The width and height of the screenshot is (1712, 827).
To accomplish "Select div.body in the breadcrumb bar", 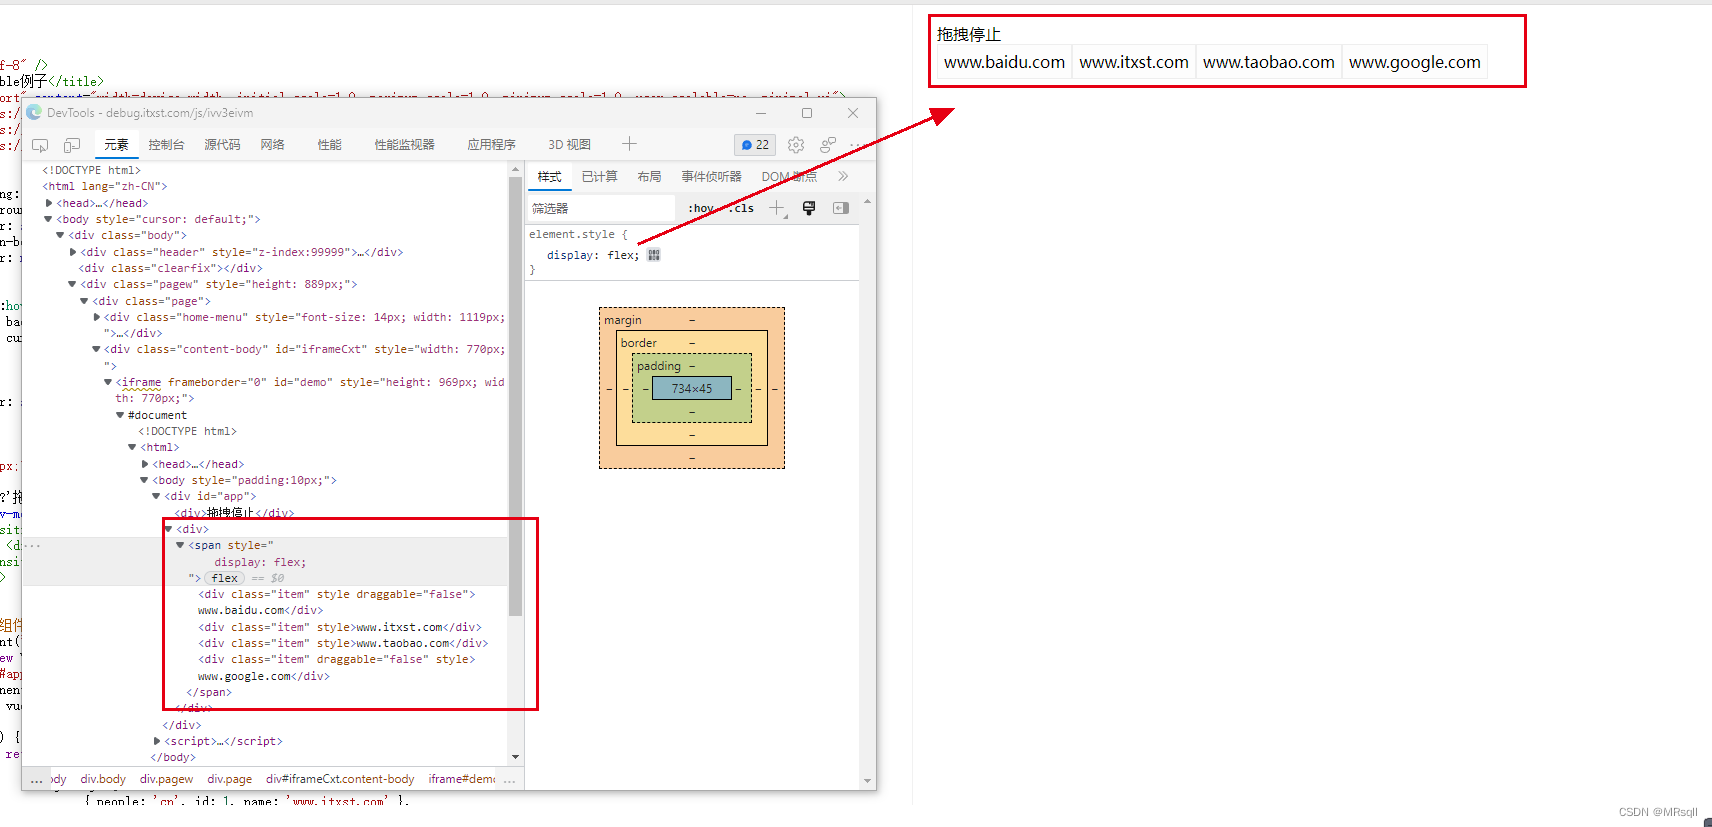I will 103,779.
